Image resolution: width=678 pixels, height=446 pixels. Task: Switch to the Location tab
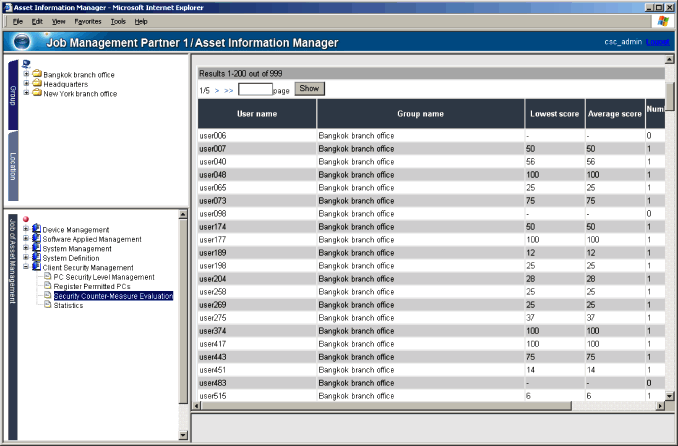13,166
